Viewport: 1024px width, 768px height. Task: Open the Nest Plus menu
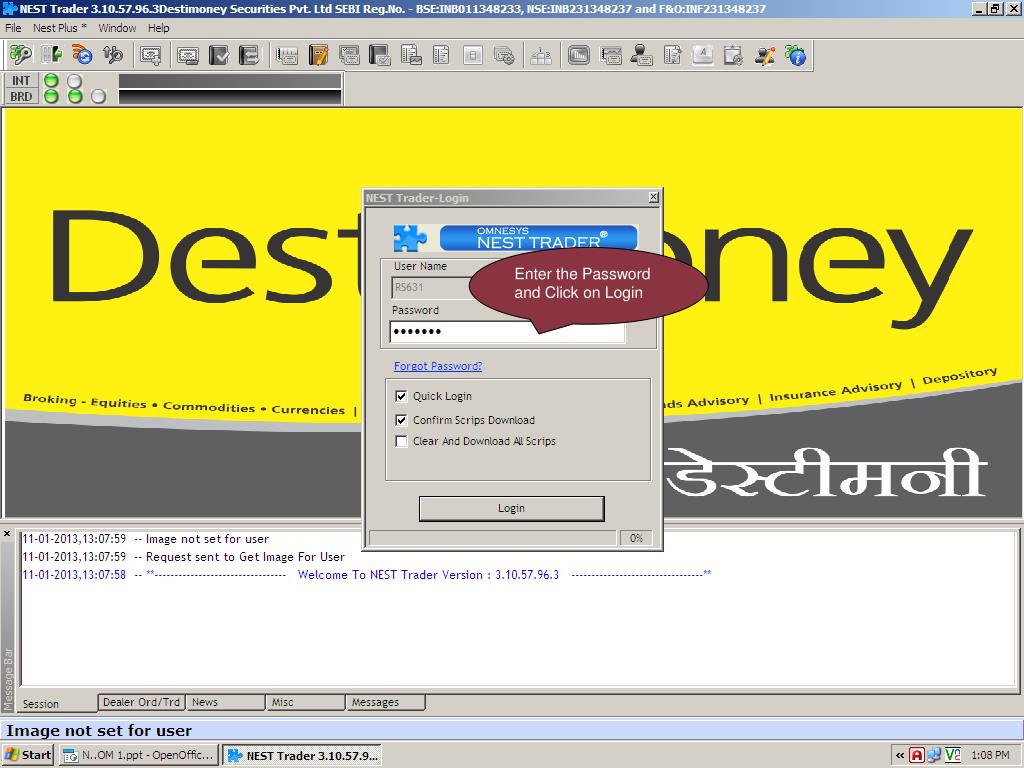click(59, 28)
